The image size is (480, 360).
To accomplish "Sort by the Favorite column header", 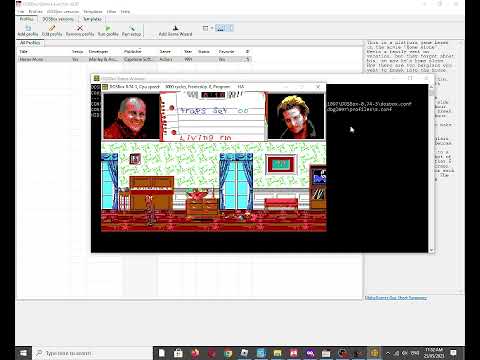I will [226, 52].
